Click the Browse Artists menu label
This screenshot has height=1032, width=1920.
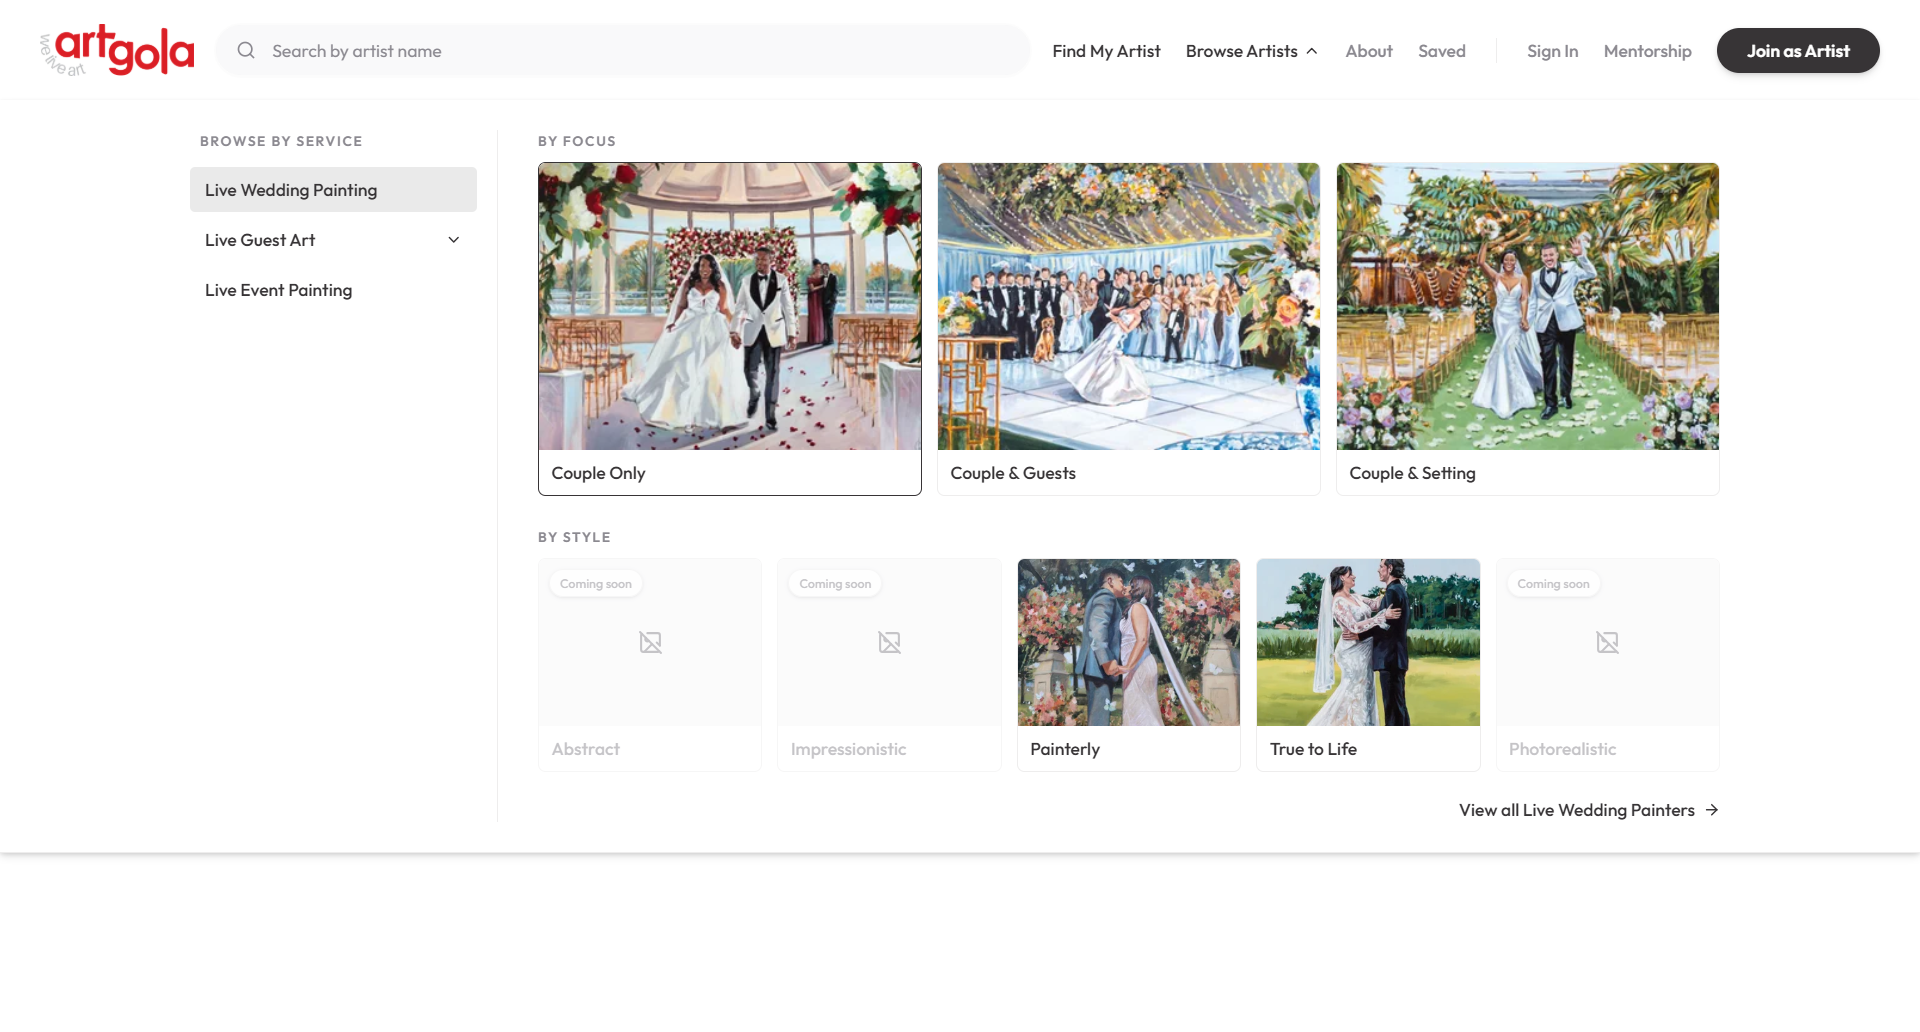click(x=1241, y=51)
